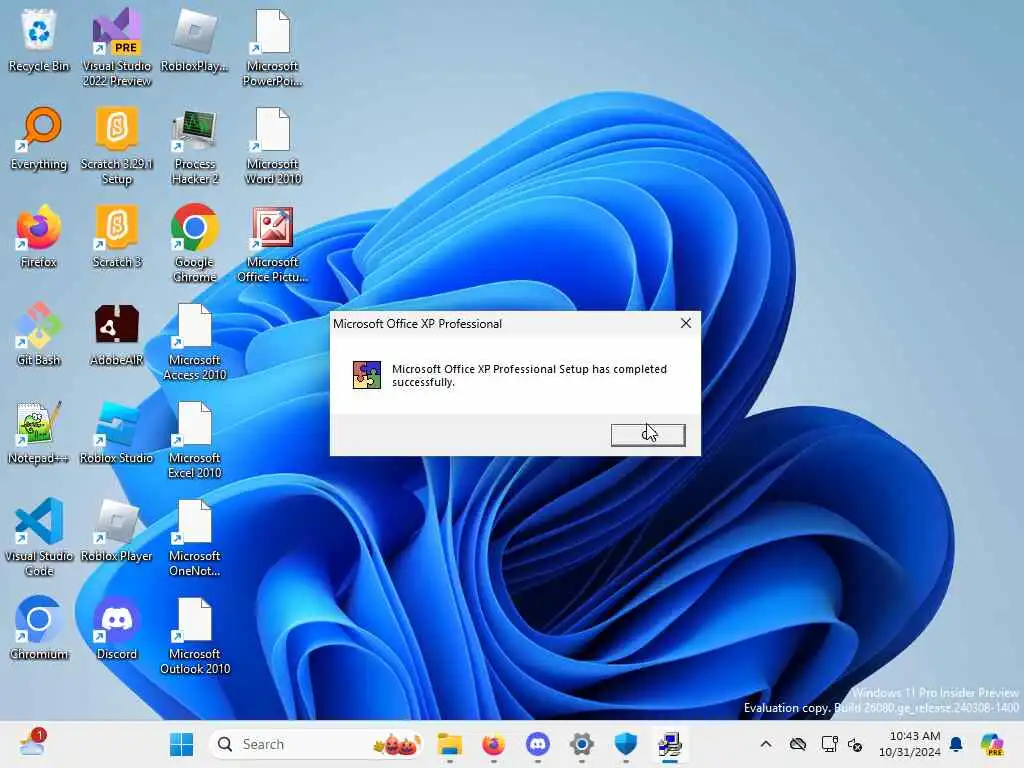Switch to Office setup taskbar item
1024x768 pixels.
pyautogui.click(x=669, y=744)
